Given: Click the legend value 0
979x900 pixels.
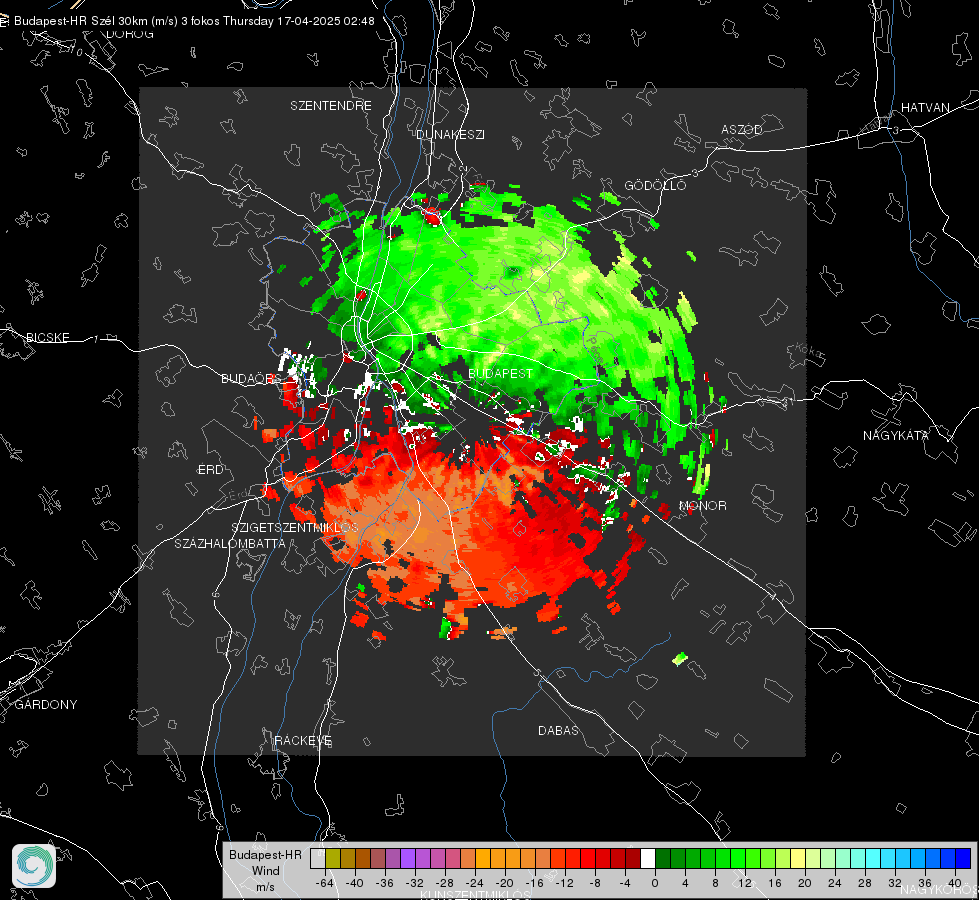Looking at the screenshot, I should pos(655,883).
